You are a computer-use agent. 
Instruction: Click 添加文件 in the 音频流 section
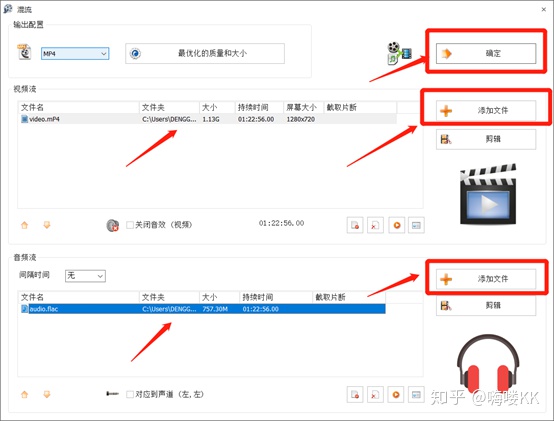(486, 279)
